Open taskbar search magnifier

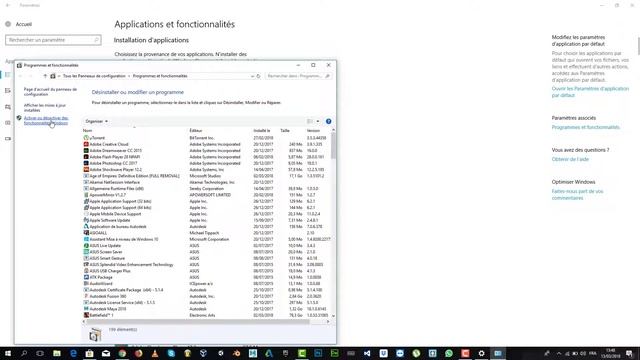pyautogui.click(x=24, y=353)
